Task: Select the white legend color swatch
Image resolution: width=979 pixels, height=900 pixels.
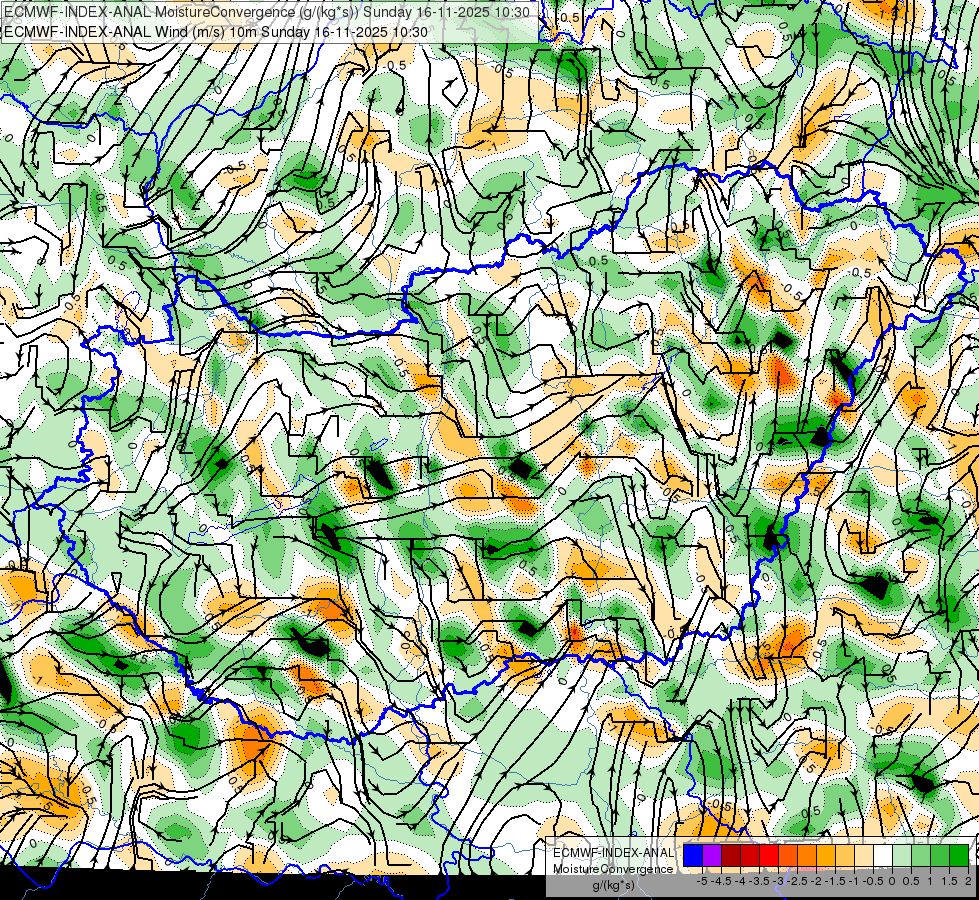Action: [883, 855]
